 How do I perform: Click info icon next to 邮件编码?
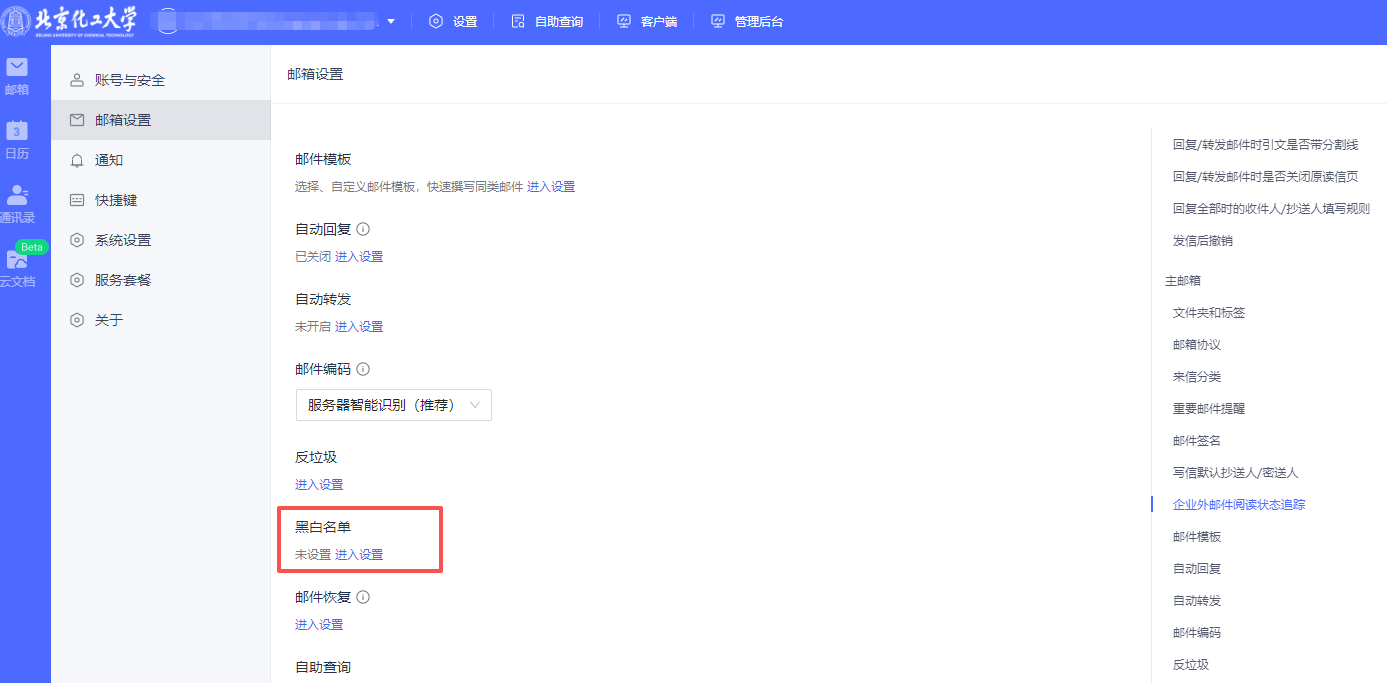point(363,369)
